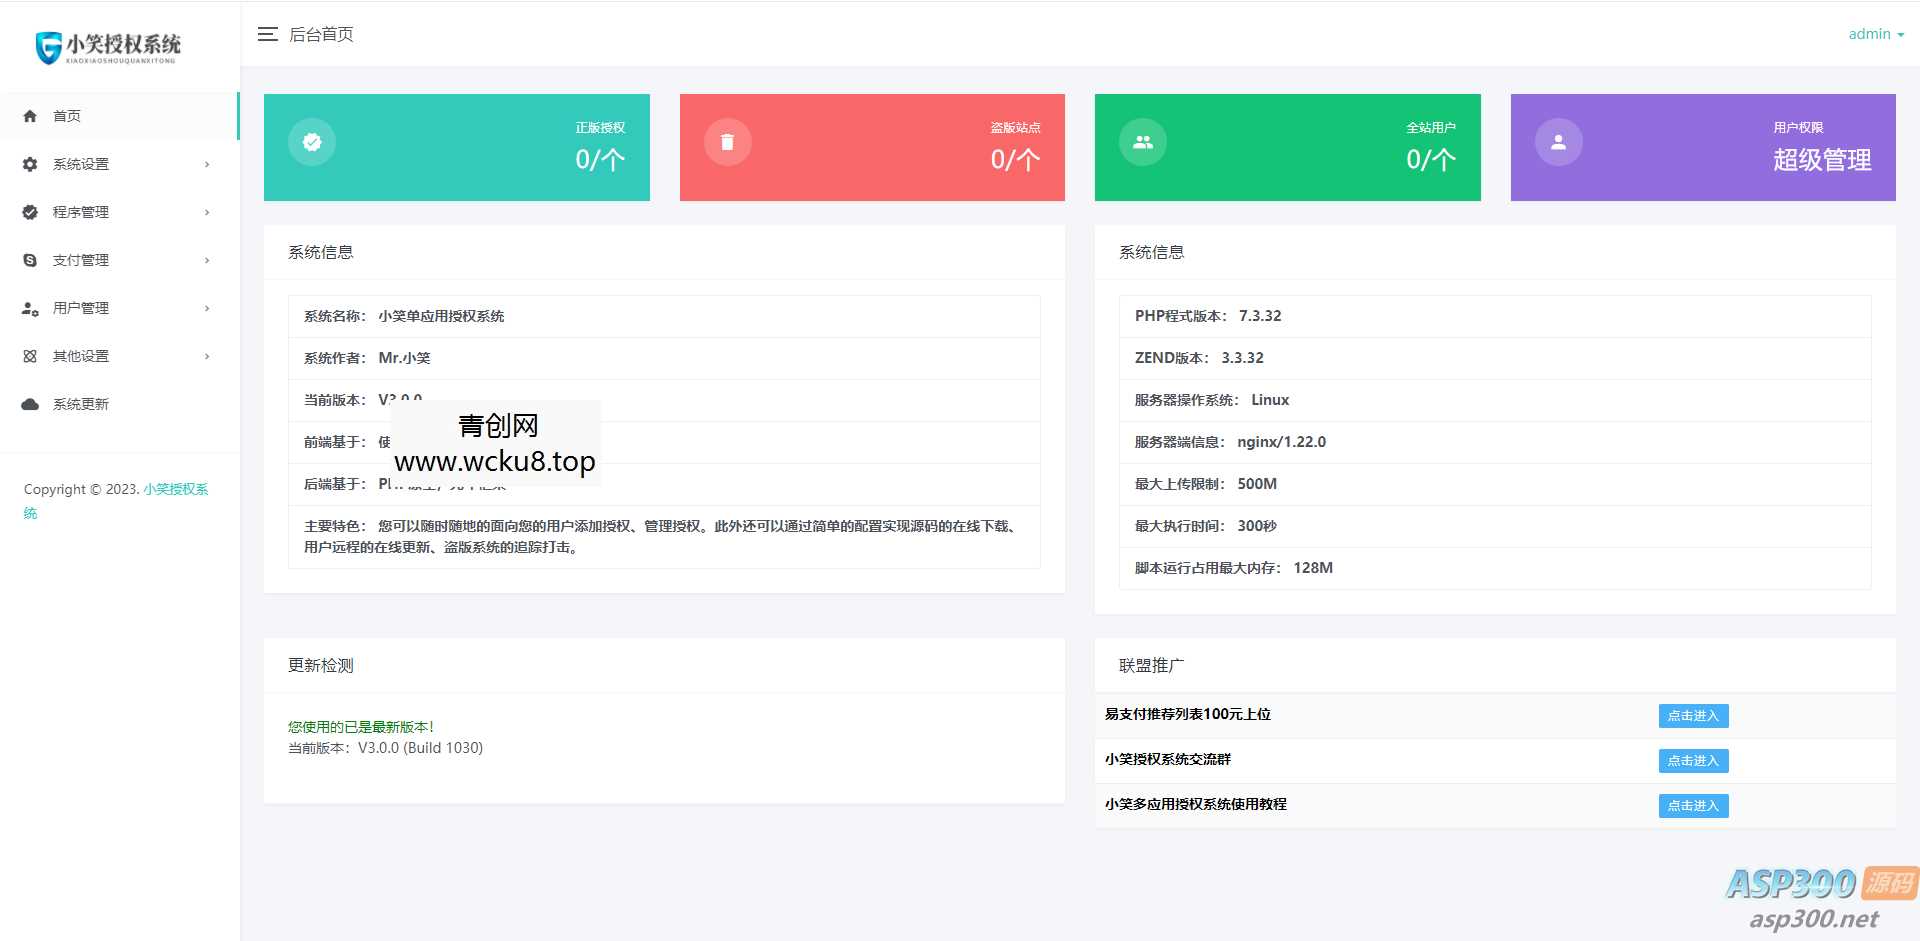Click the shield icon for 程序管理
This screenshot has width=1920, height=941.
point(28,212)
